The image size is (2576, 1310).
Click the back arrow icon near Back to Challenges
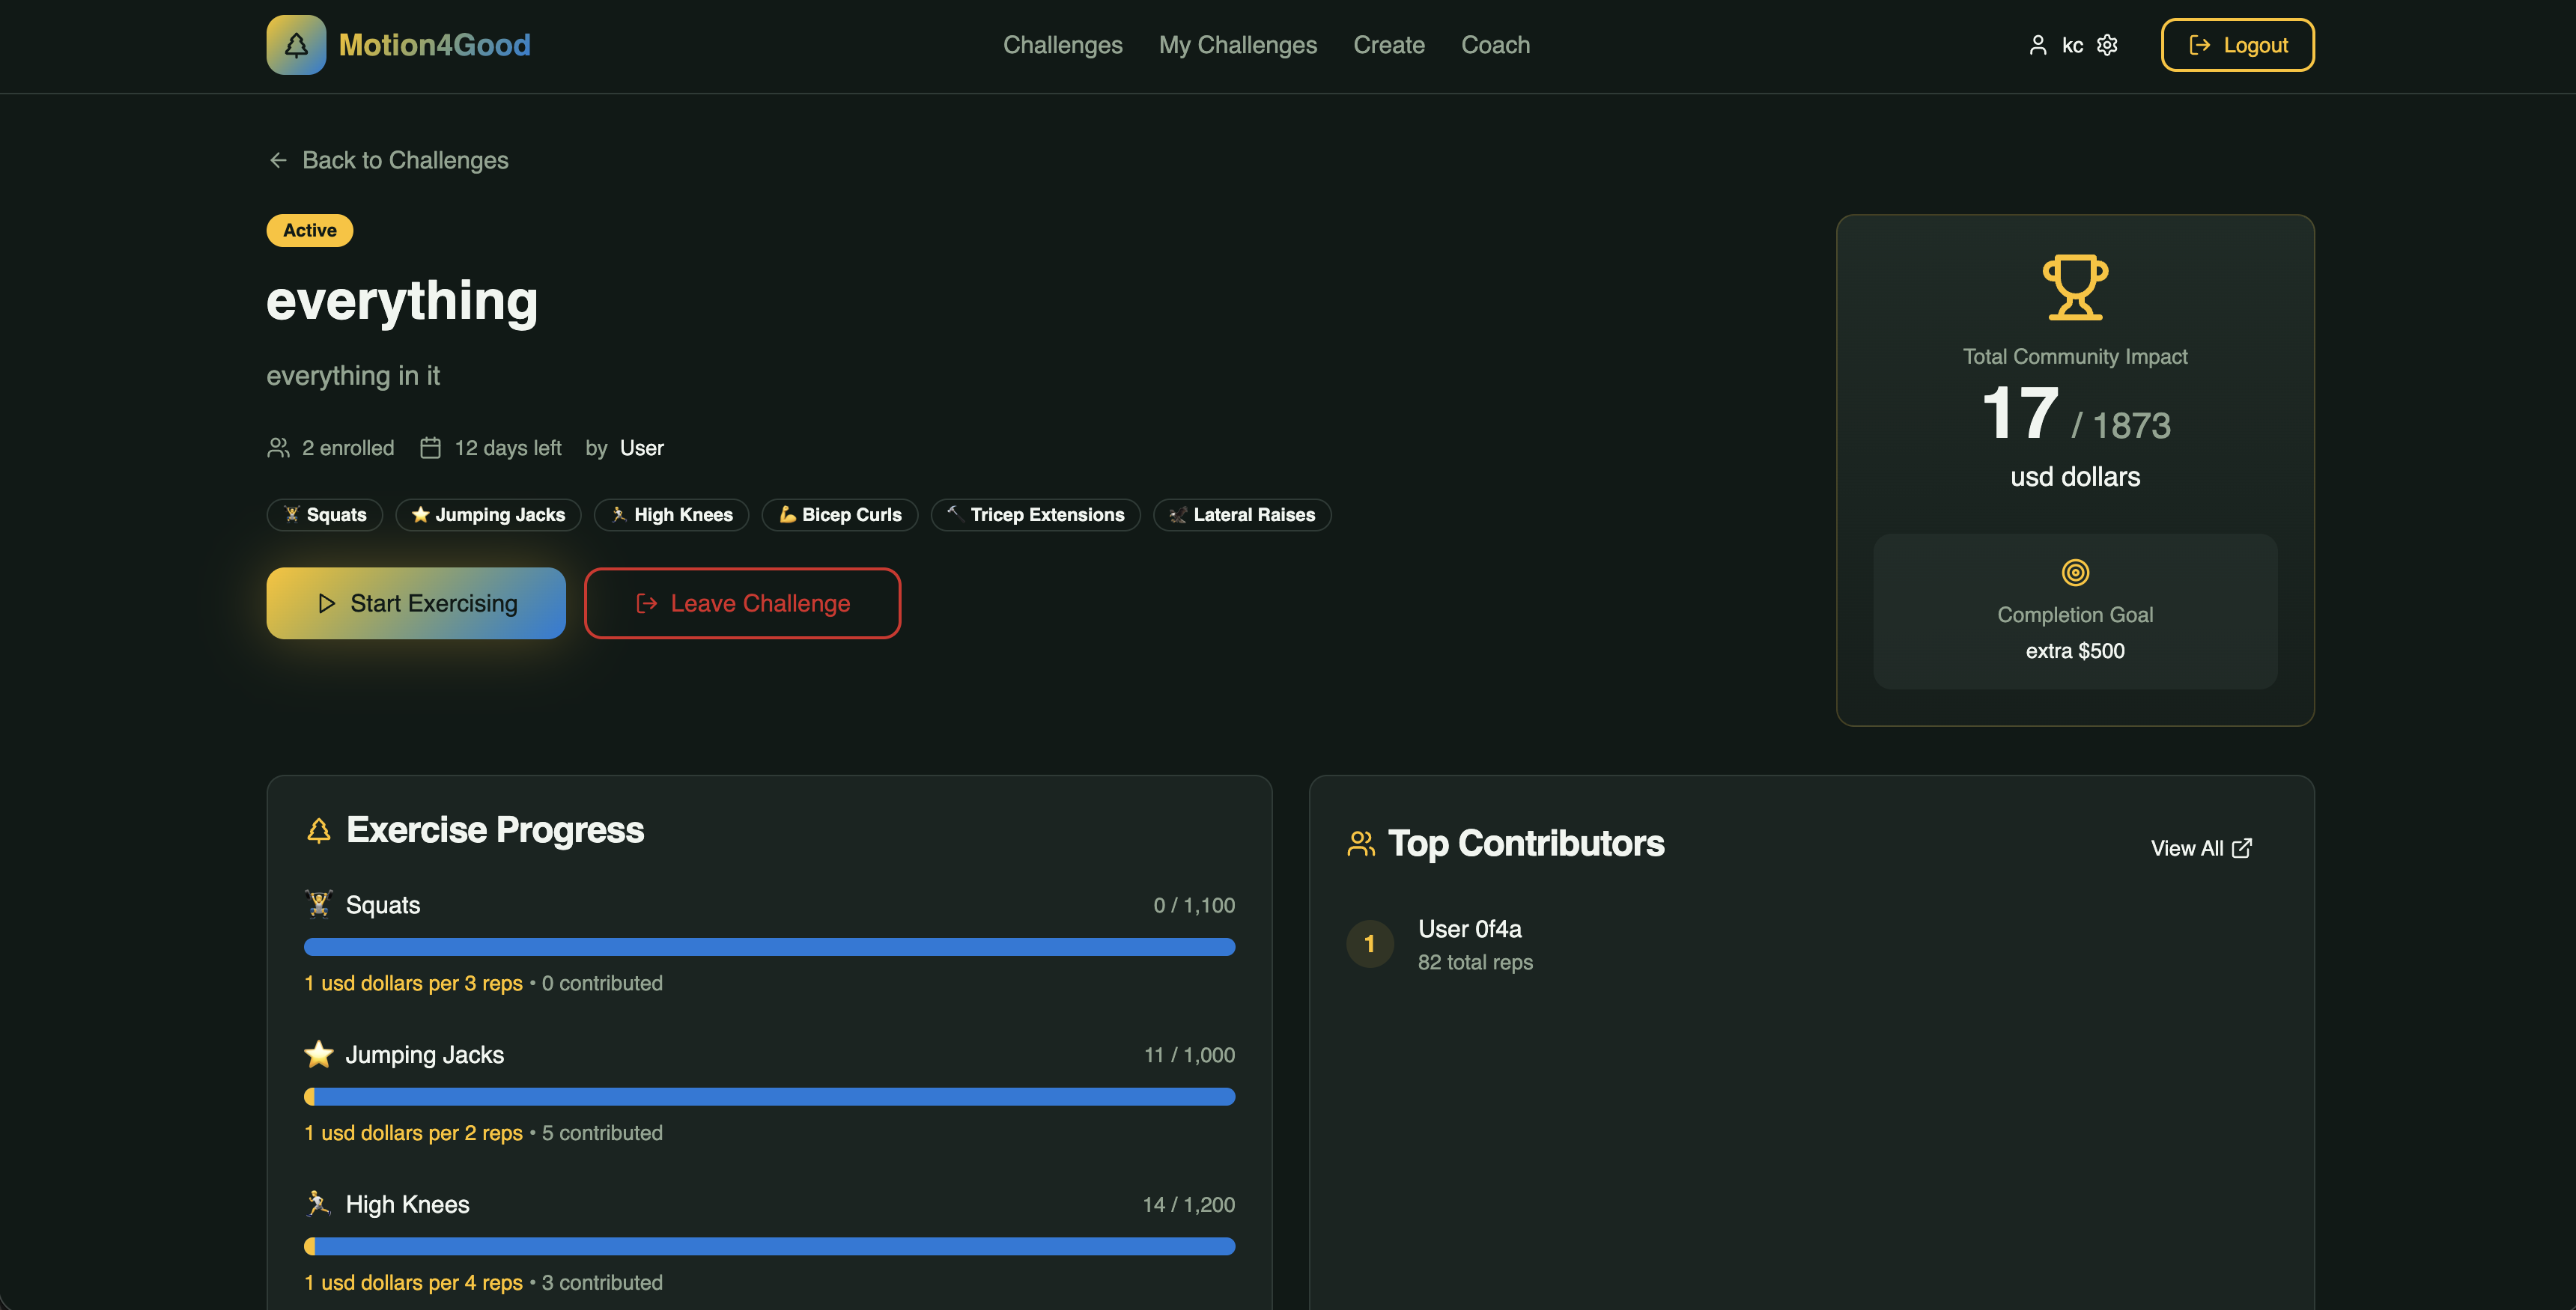(278, 160)
